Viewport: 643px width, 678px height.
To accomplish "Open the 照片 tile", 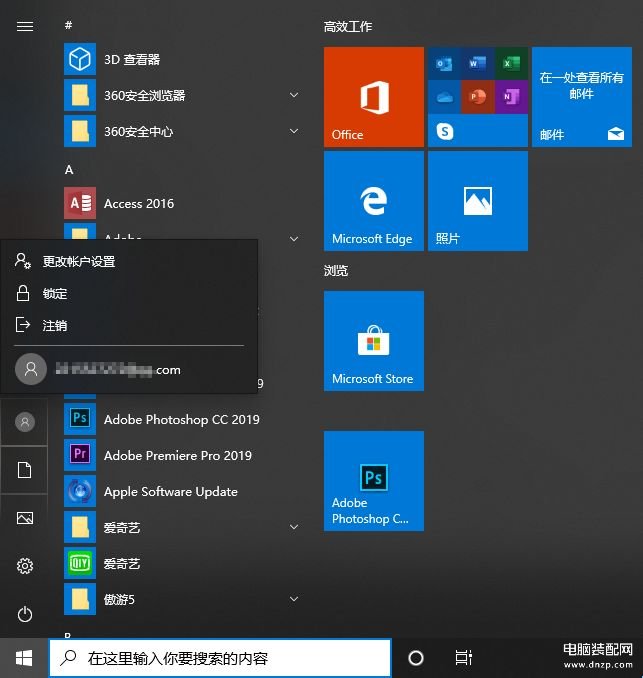I will click(x=477, y=201).
